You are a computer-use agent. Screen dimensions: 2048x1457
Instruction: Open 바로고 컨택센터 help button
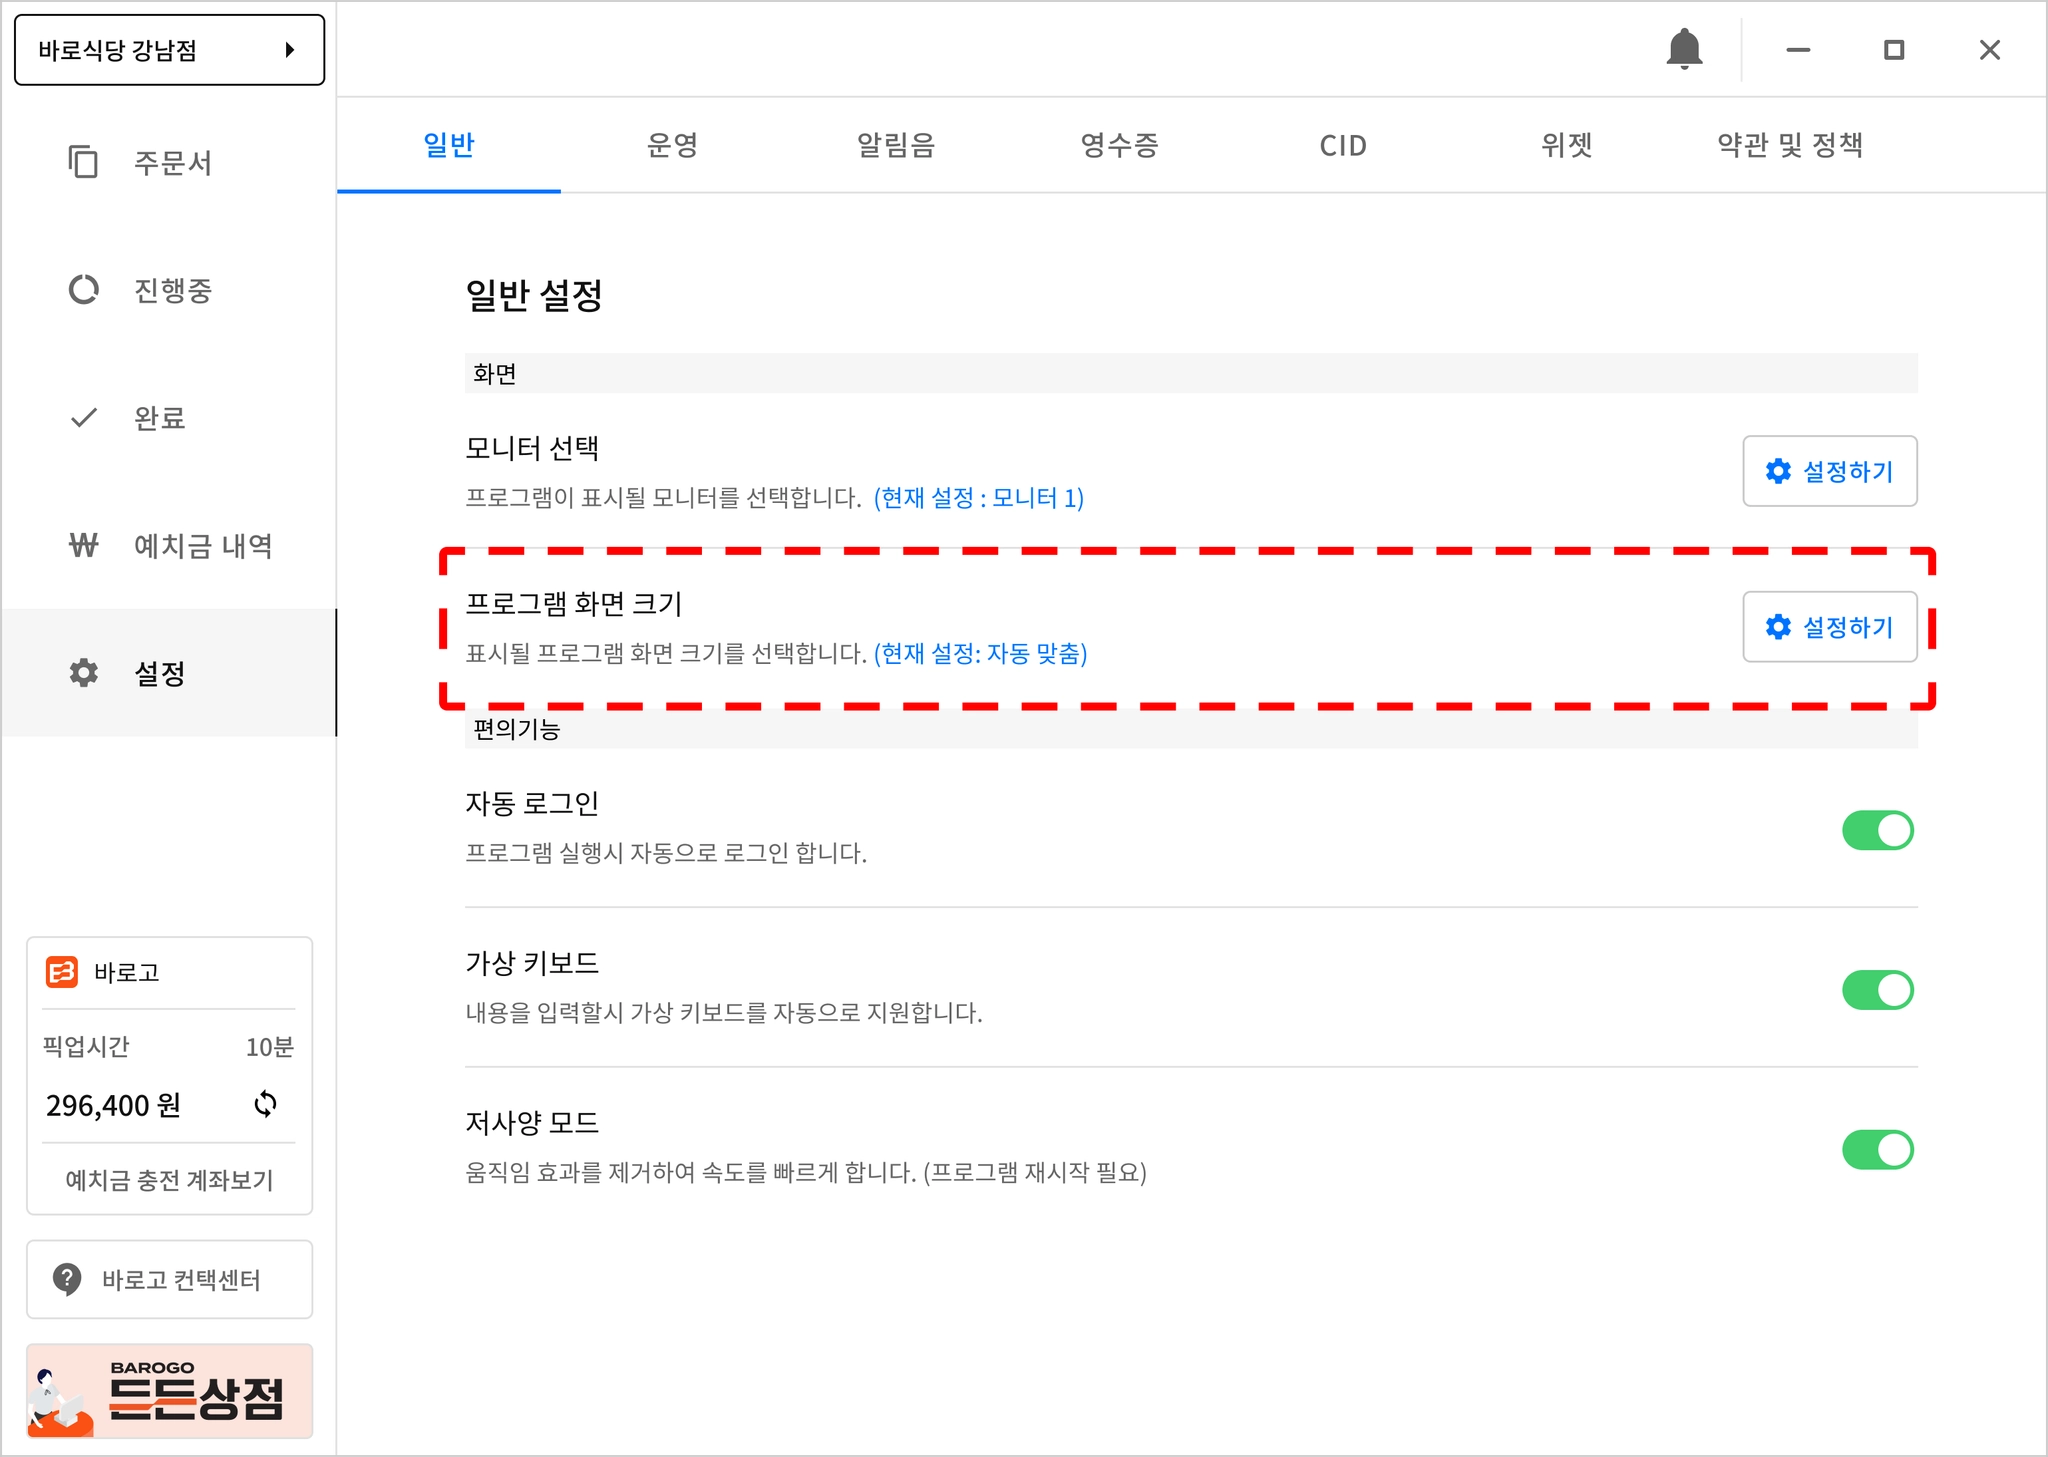(169, 1280)
